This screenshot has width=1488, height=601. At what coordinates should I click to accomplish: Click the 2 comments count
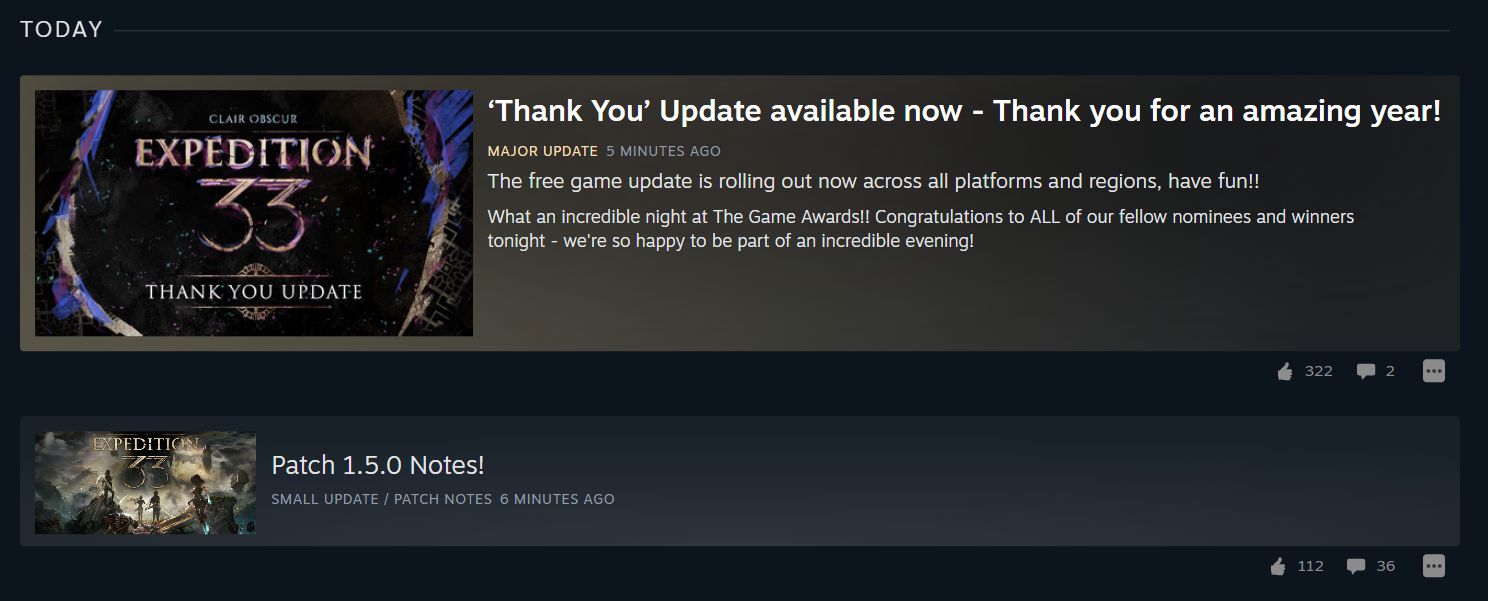pyautogui.click(x=1390, y=371)
